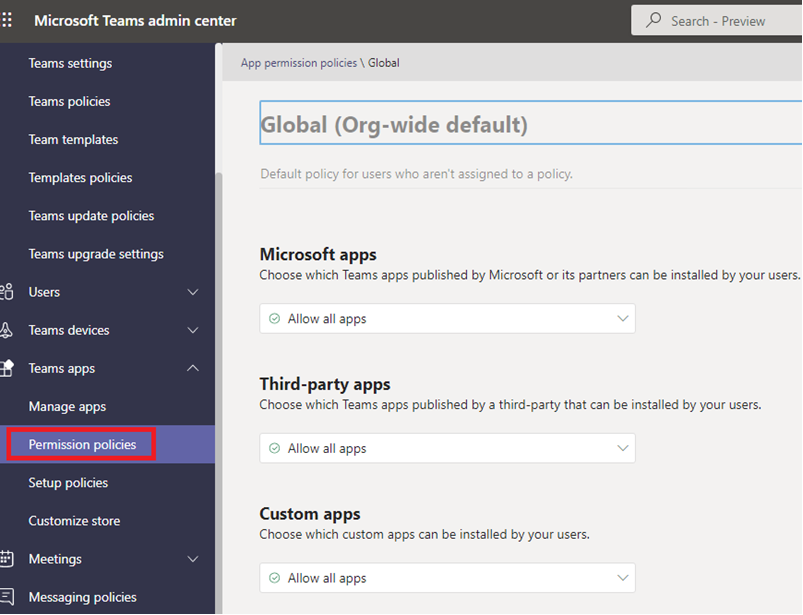
Task: Click the policy description text field
Action: pyautogui.click(x=531, y=174)
